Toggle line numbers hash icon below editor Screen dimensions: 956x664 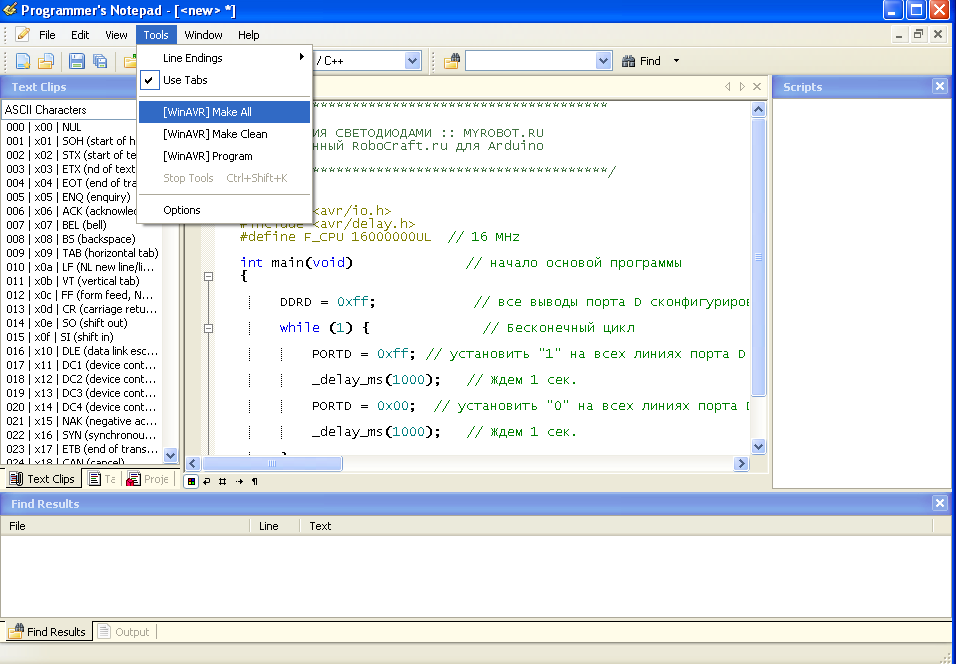coord(222,481)
